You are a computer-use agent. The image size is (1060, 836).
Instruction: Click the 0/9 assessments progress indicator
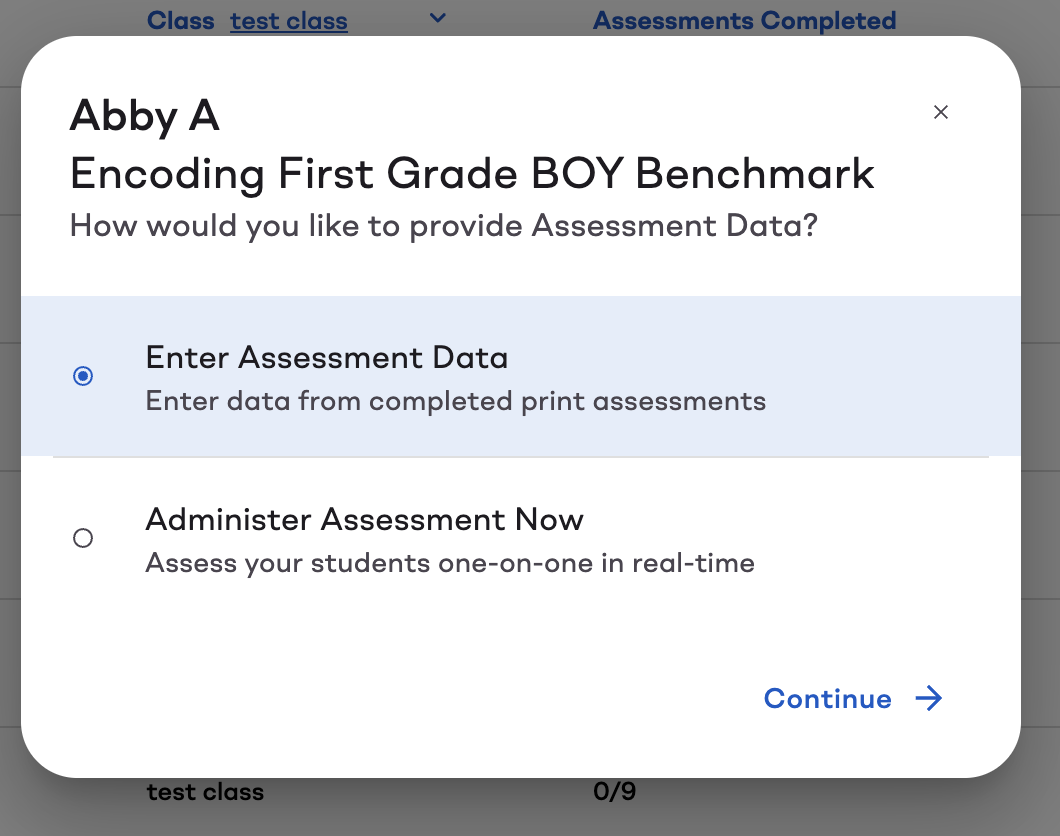tap(613, 791)
